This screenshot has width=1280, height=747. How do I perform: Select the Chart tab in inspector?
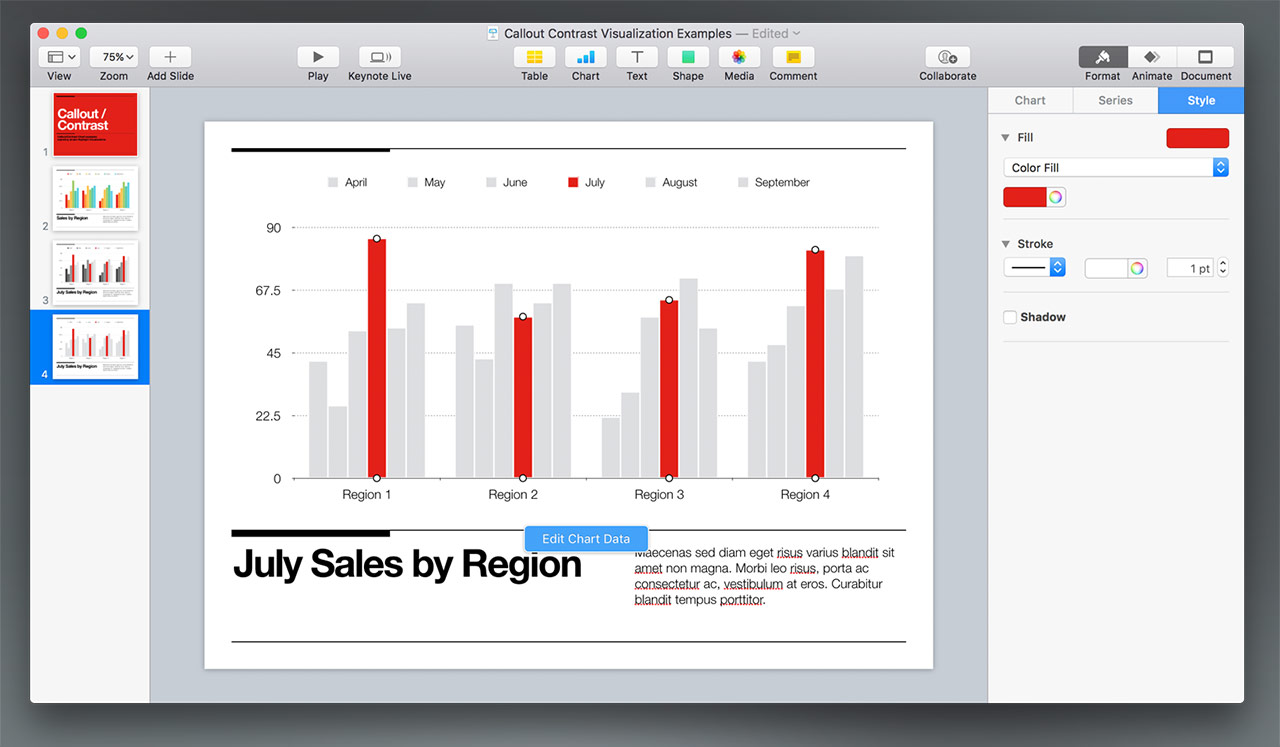coord(1030,100)
